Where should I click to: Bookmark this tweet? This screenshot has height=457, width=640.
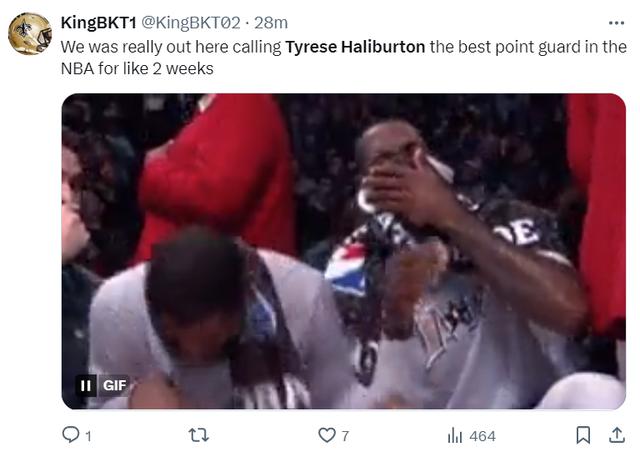pos(583,435)
